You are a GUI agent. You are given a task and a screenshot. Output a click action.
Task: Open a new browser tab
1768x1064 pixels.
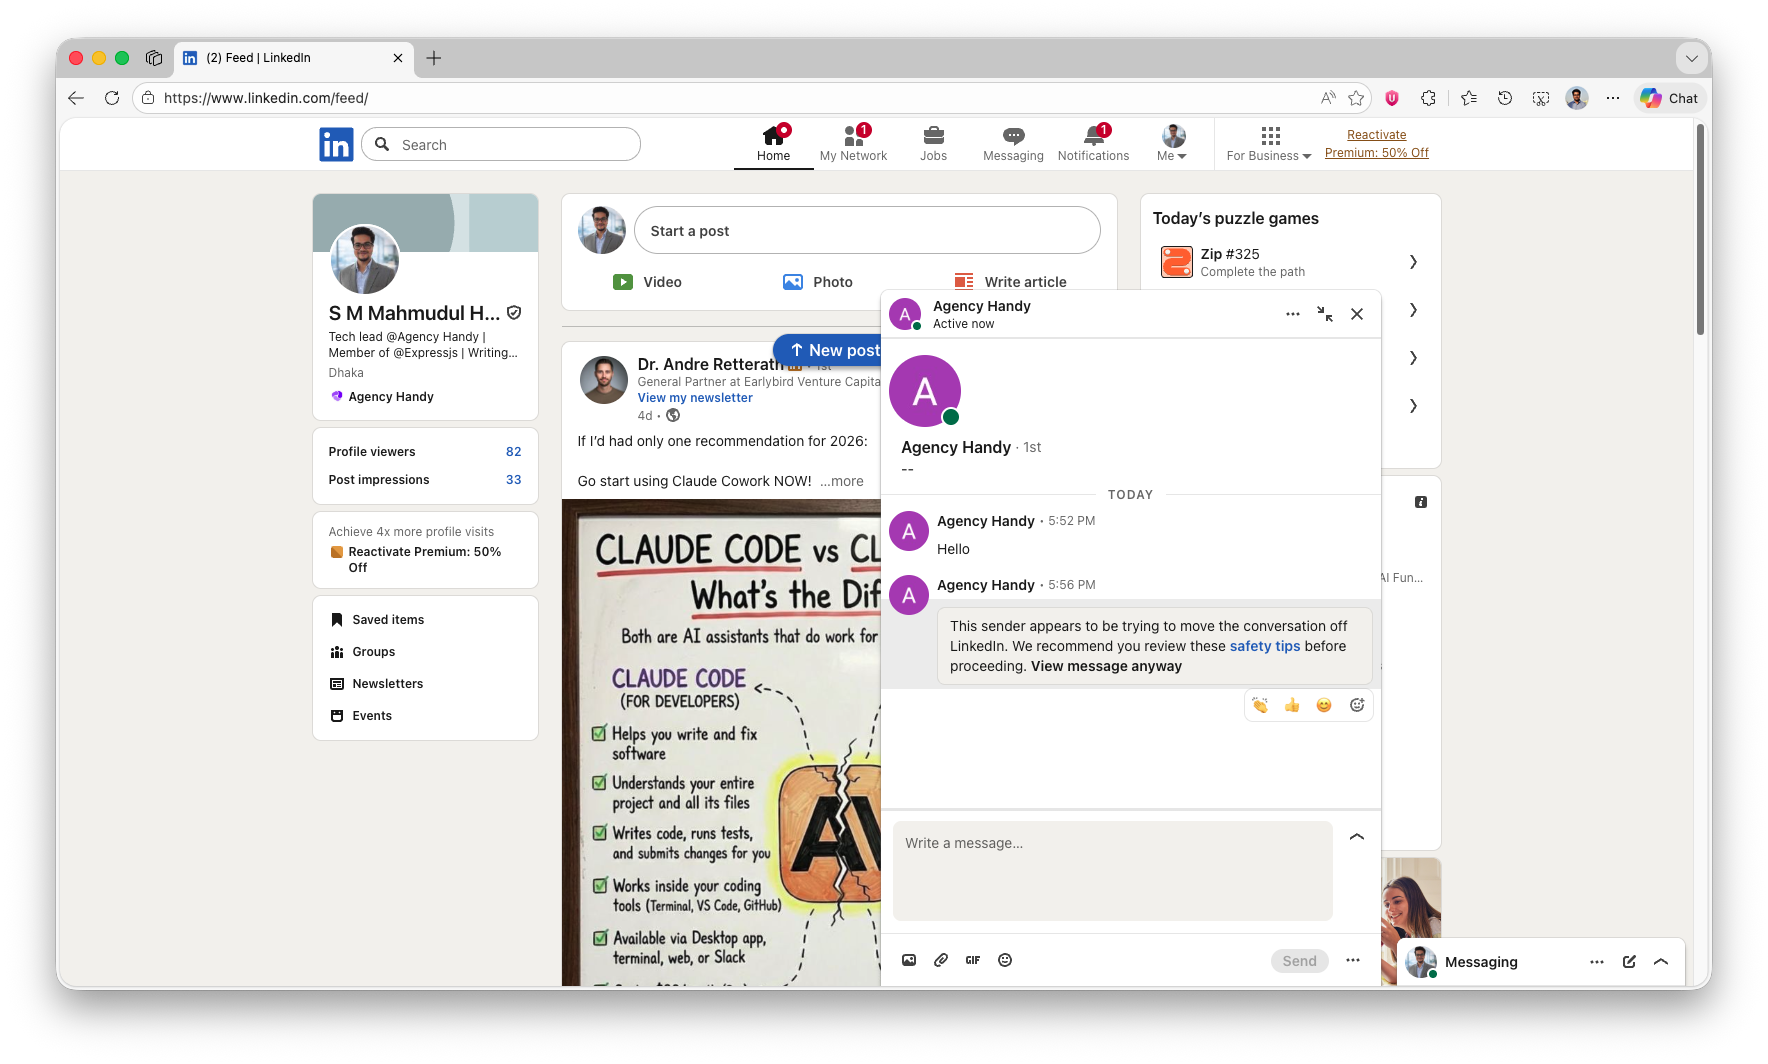(x=433, y=58)
